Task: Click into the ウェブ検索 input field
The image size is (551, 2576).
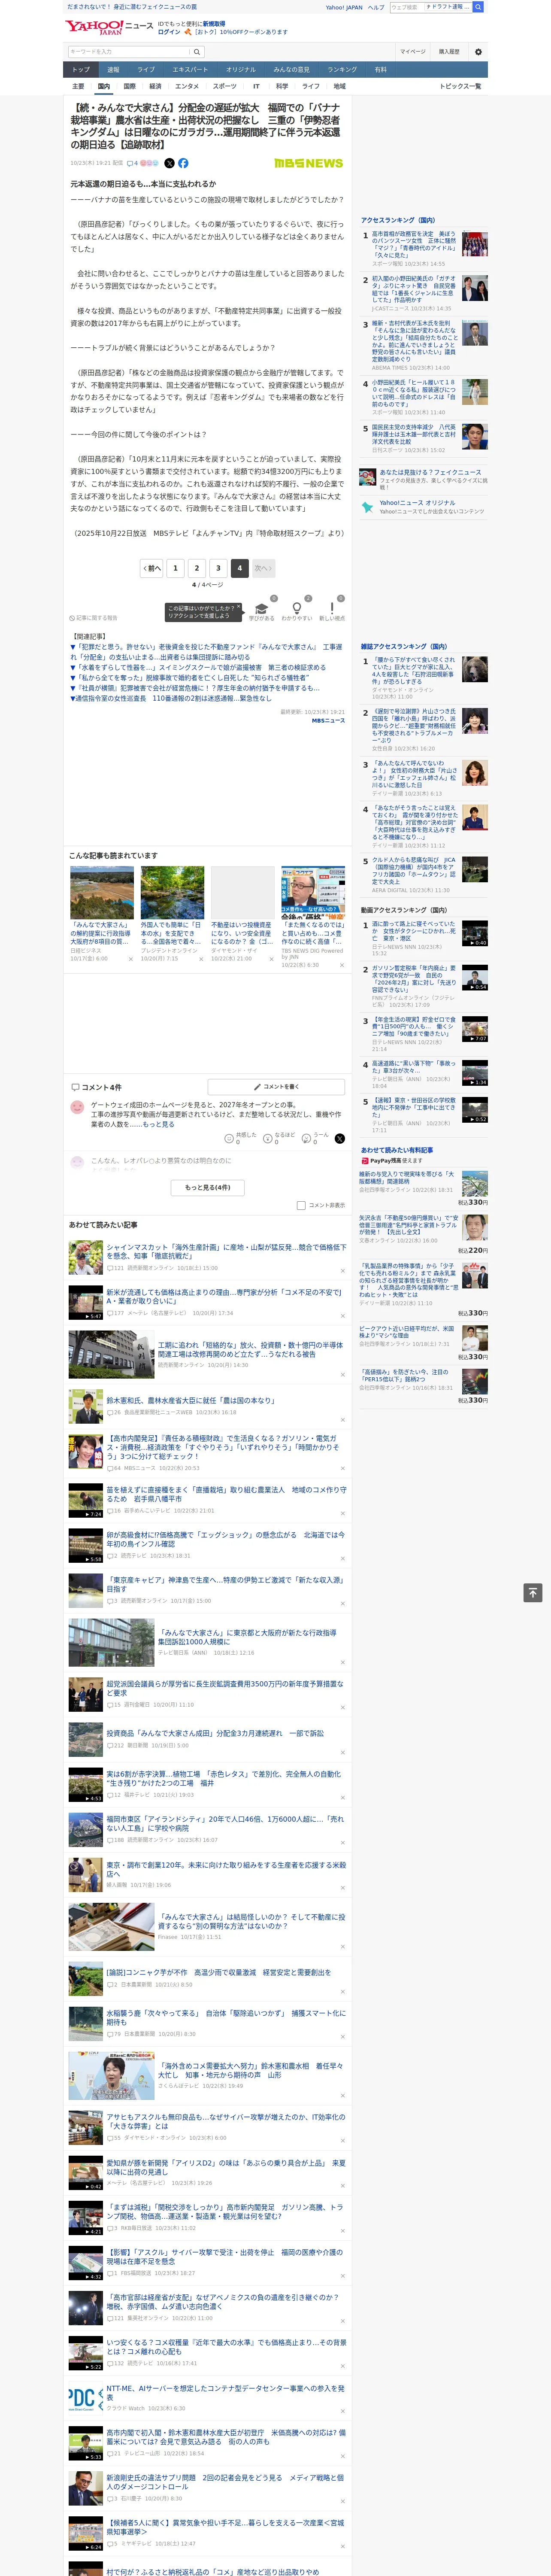Action: (406, 7)
